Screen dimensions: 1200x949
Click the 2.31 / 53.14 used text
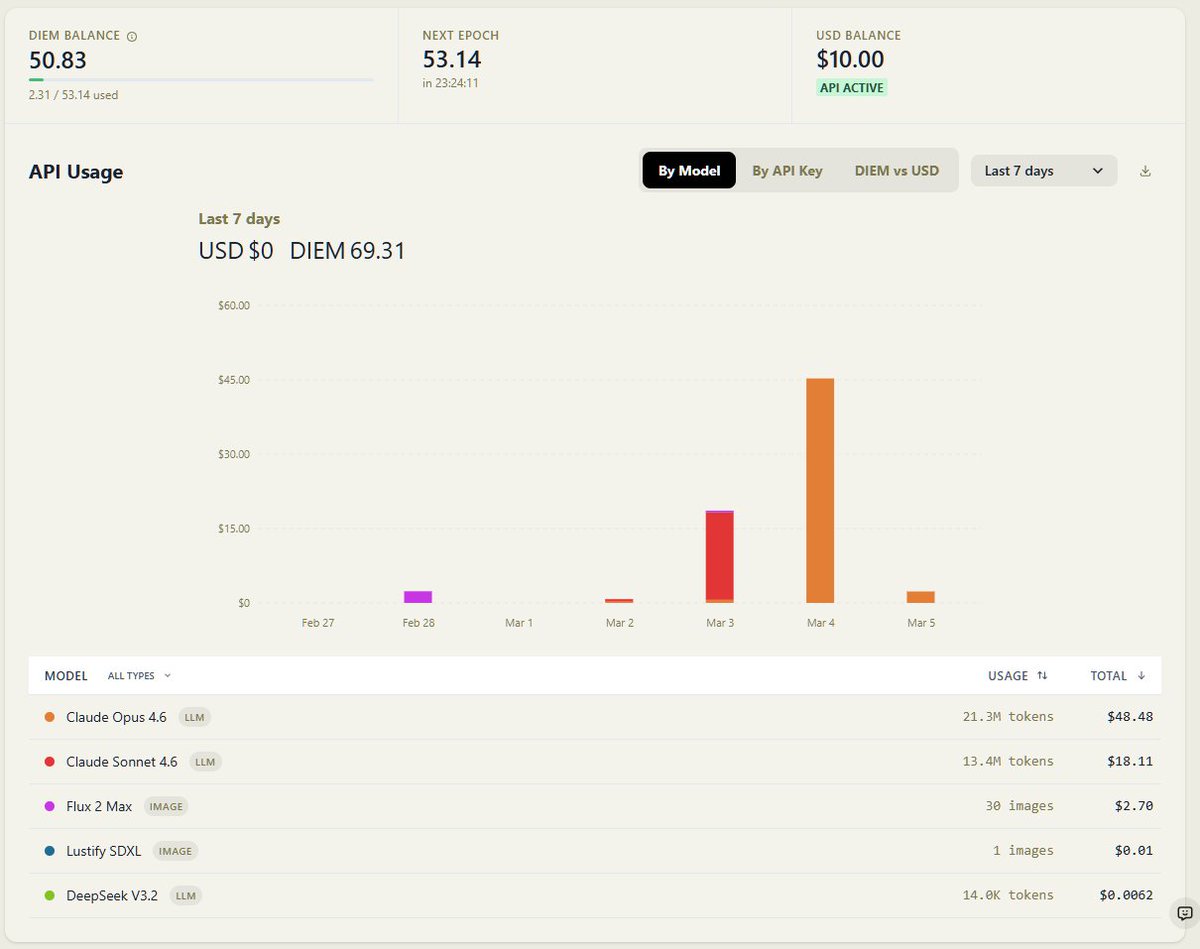coord(74,96)
